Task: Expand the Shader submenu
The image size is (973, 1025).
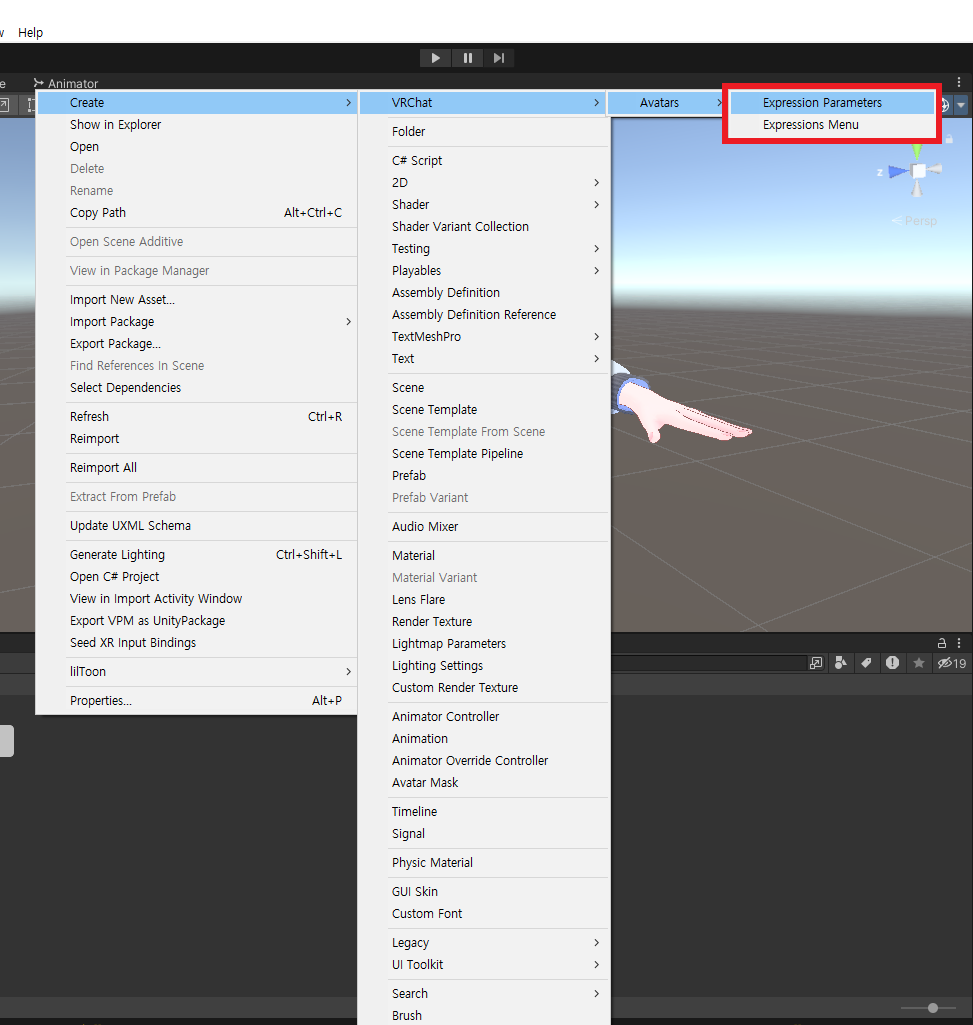Action: pyautogui.click(x=485, y=205)
